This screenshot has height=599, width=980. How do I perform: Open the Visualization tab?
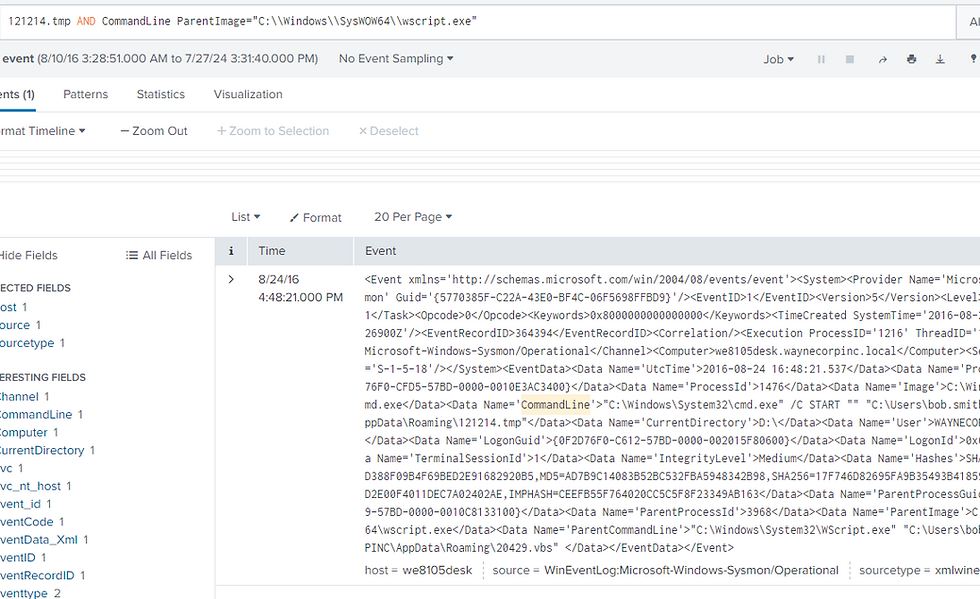(248, 94)
